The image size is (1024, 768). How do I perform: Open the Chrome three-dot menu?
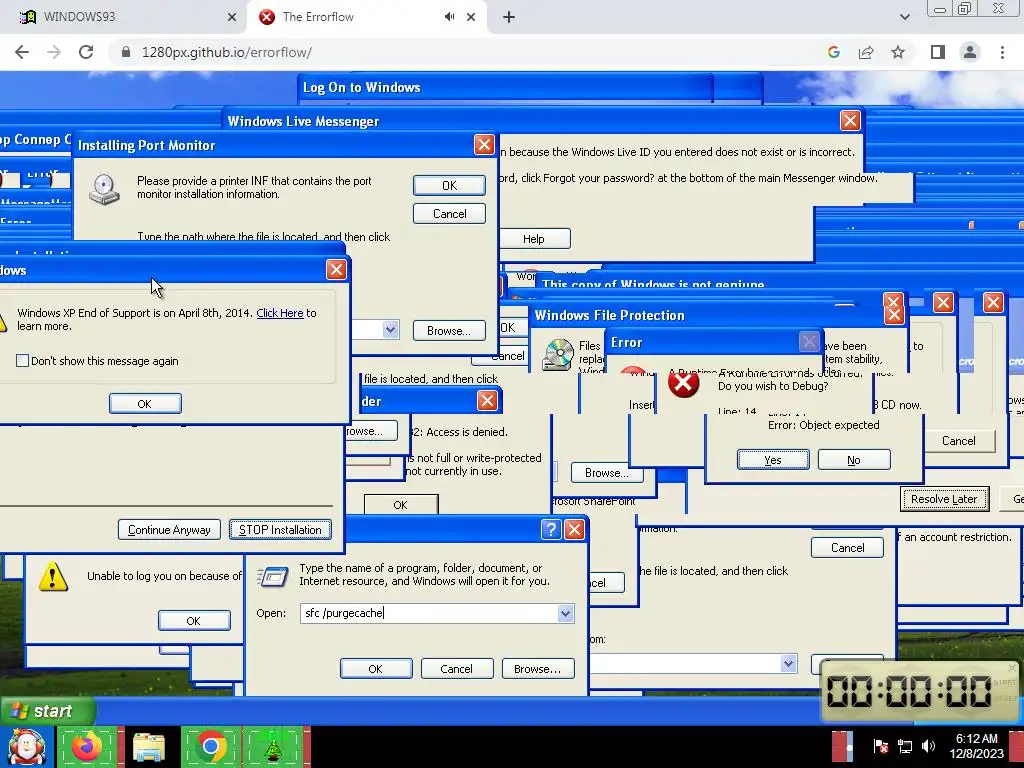tap(1002, 52)
